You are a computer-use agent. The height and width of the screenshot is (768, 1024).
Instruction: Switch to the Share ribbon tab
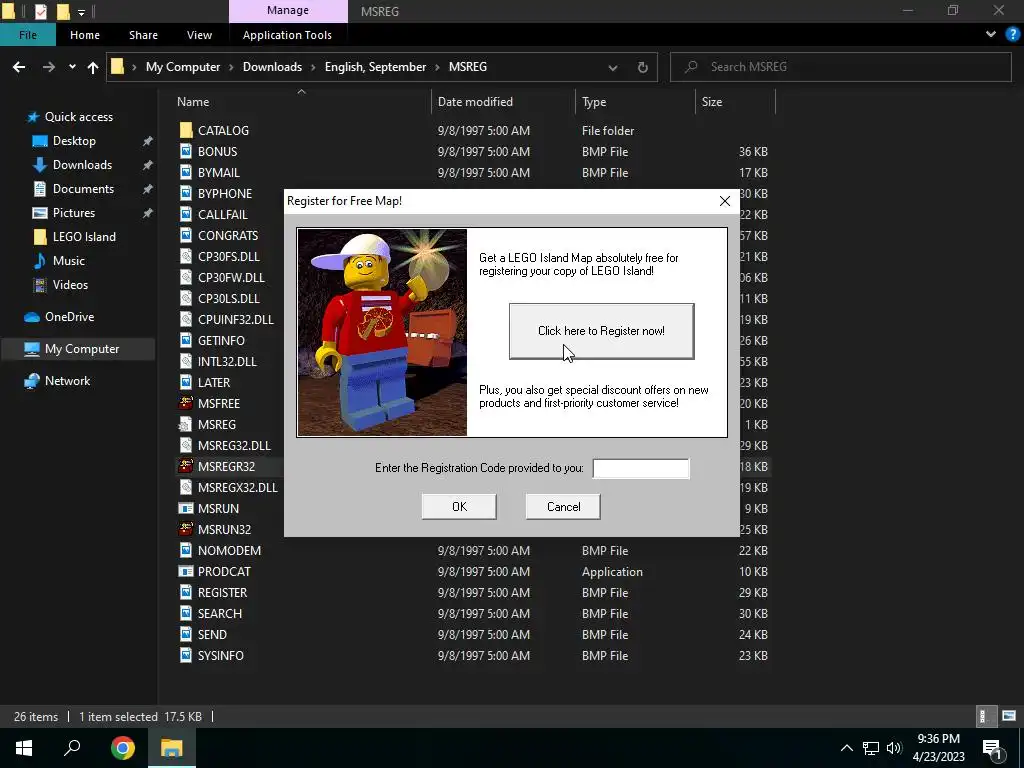[144, 35]
